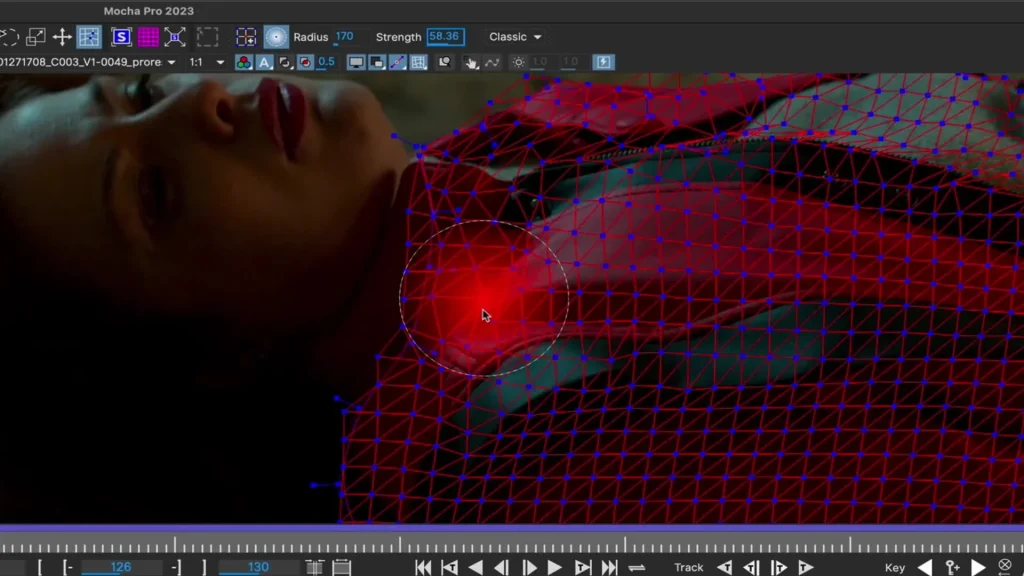Click the add-point mesh icon
Viewport: 1024px width, 576px height.
click(x=246, y=36)
